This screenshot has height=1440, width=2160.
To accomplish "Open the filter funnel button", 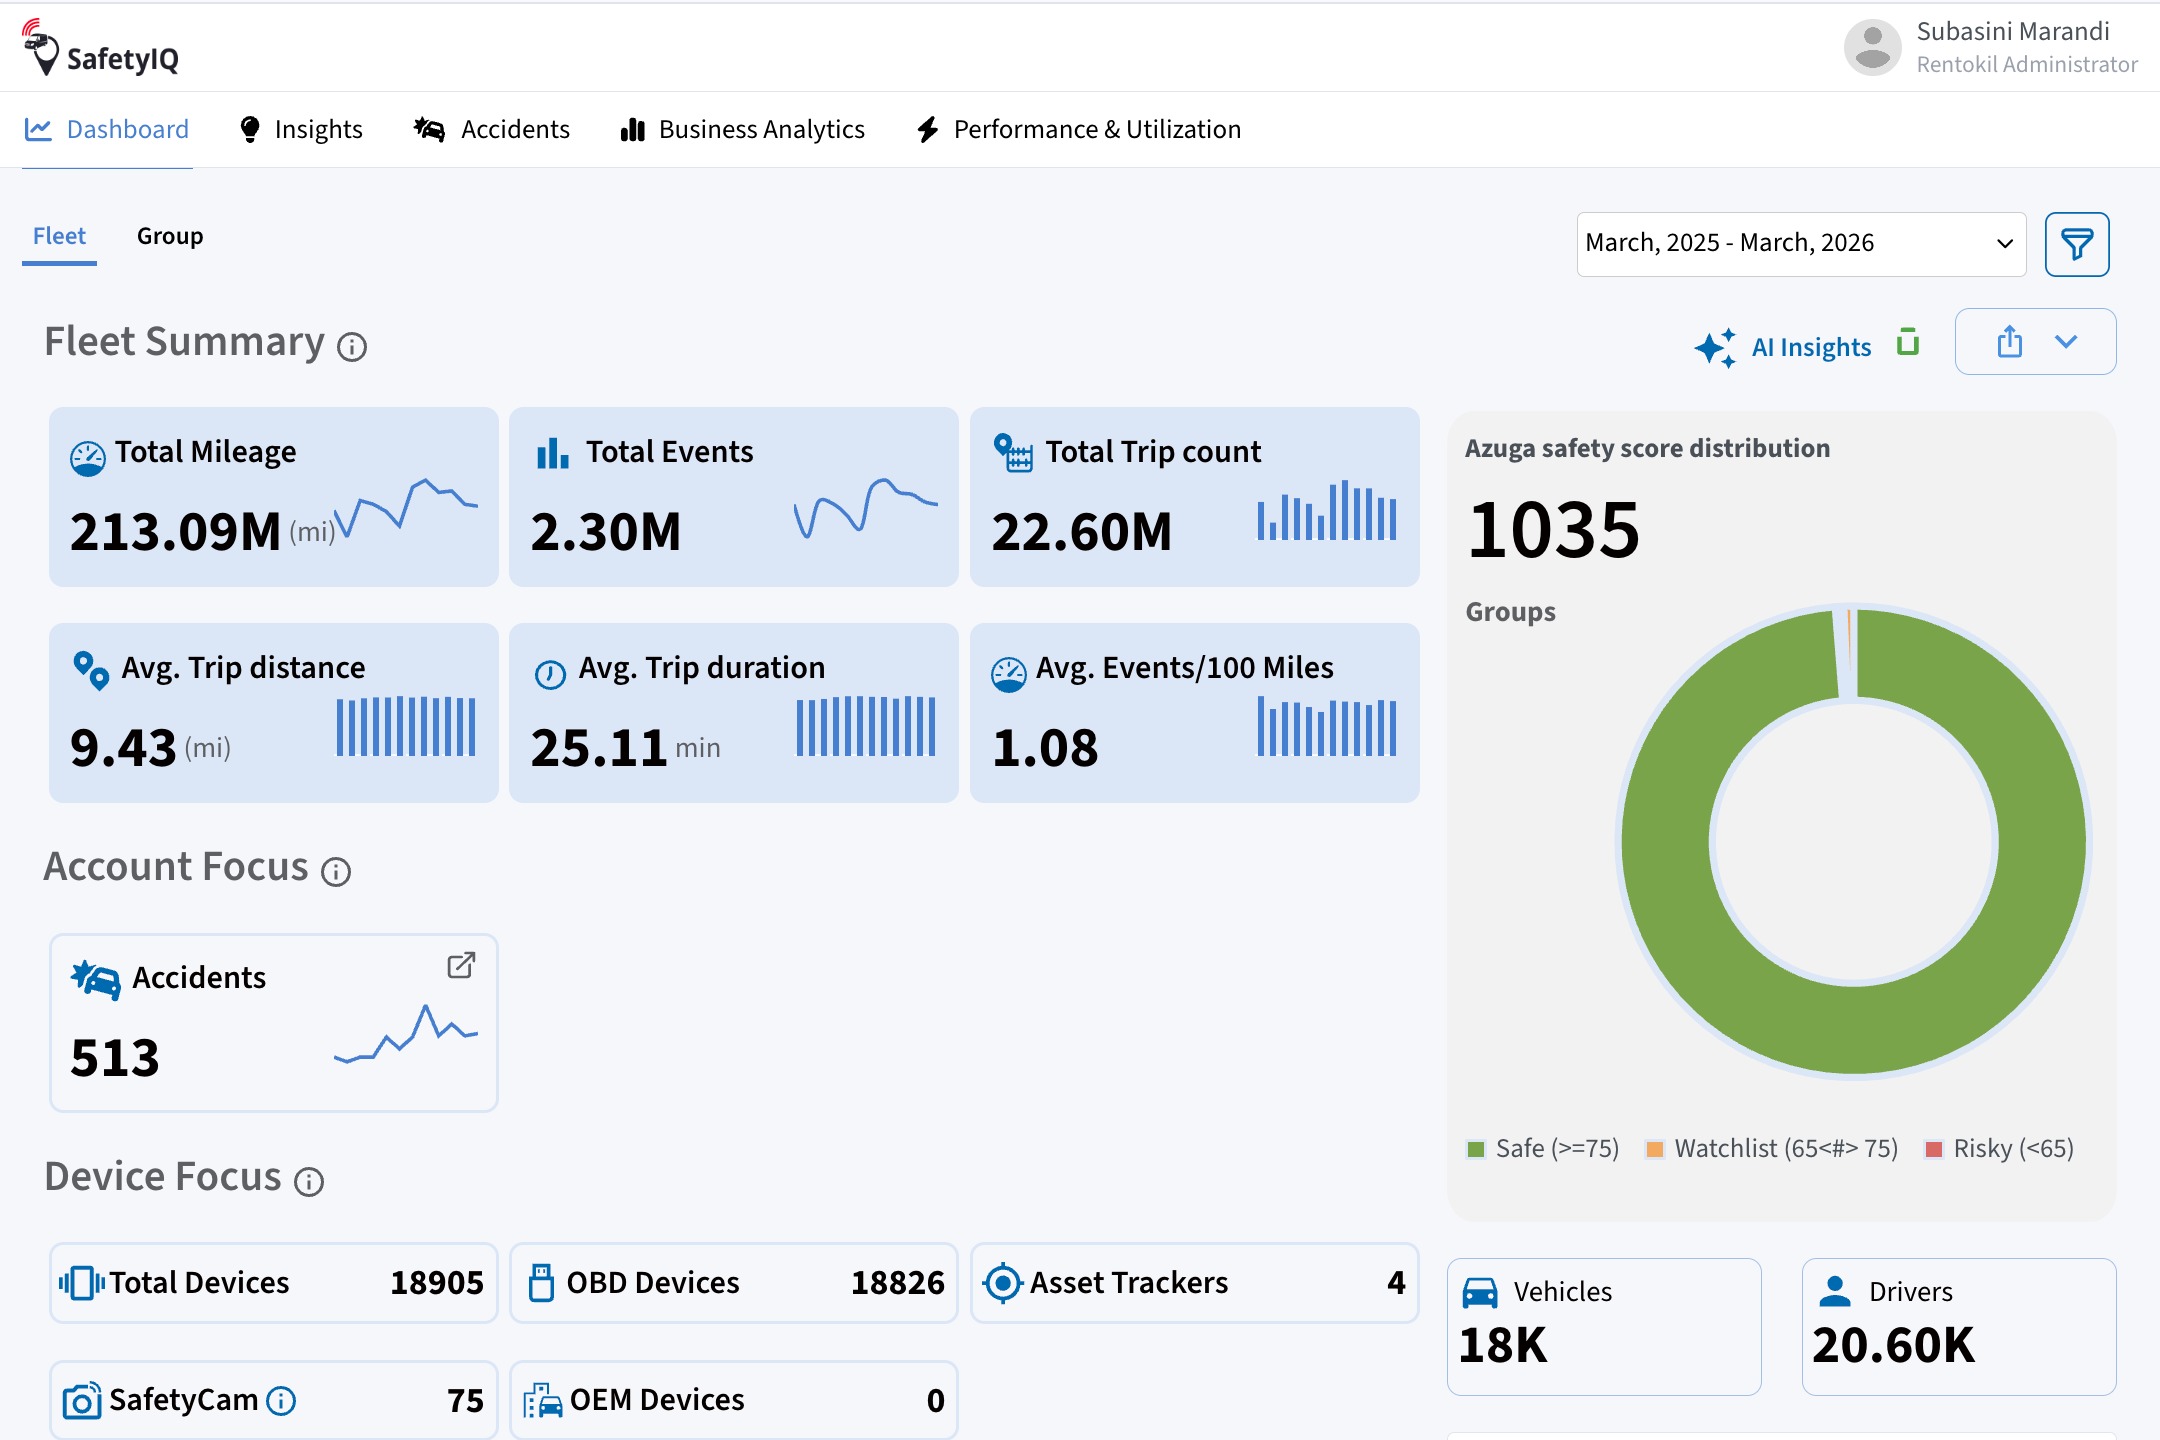I will [2076, 244].
